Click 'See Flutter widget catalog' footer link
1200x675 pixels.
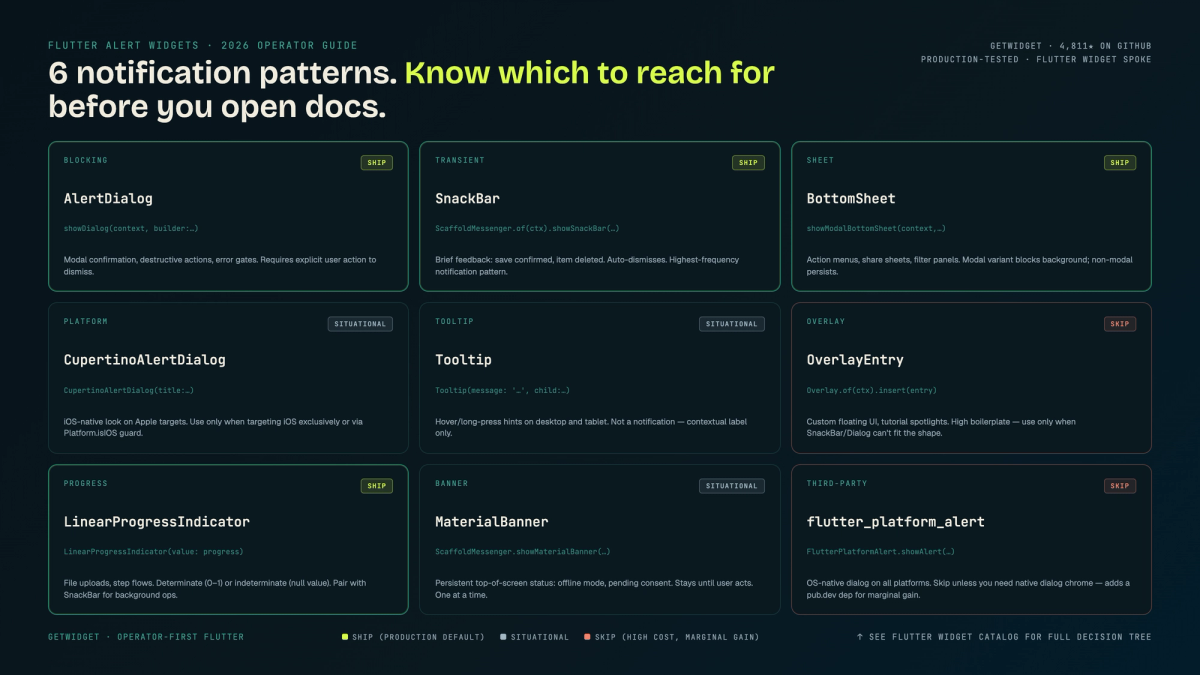click(x=1004, y=637)
